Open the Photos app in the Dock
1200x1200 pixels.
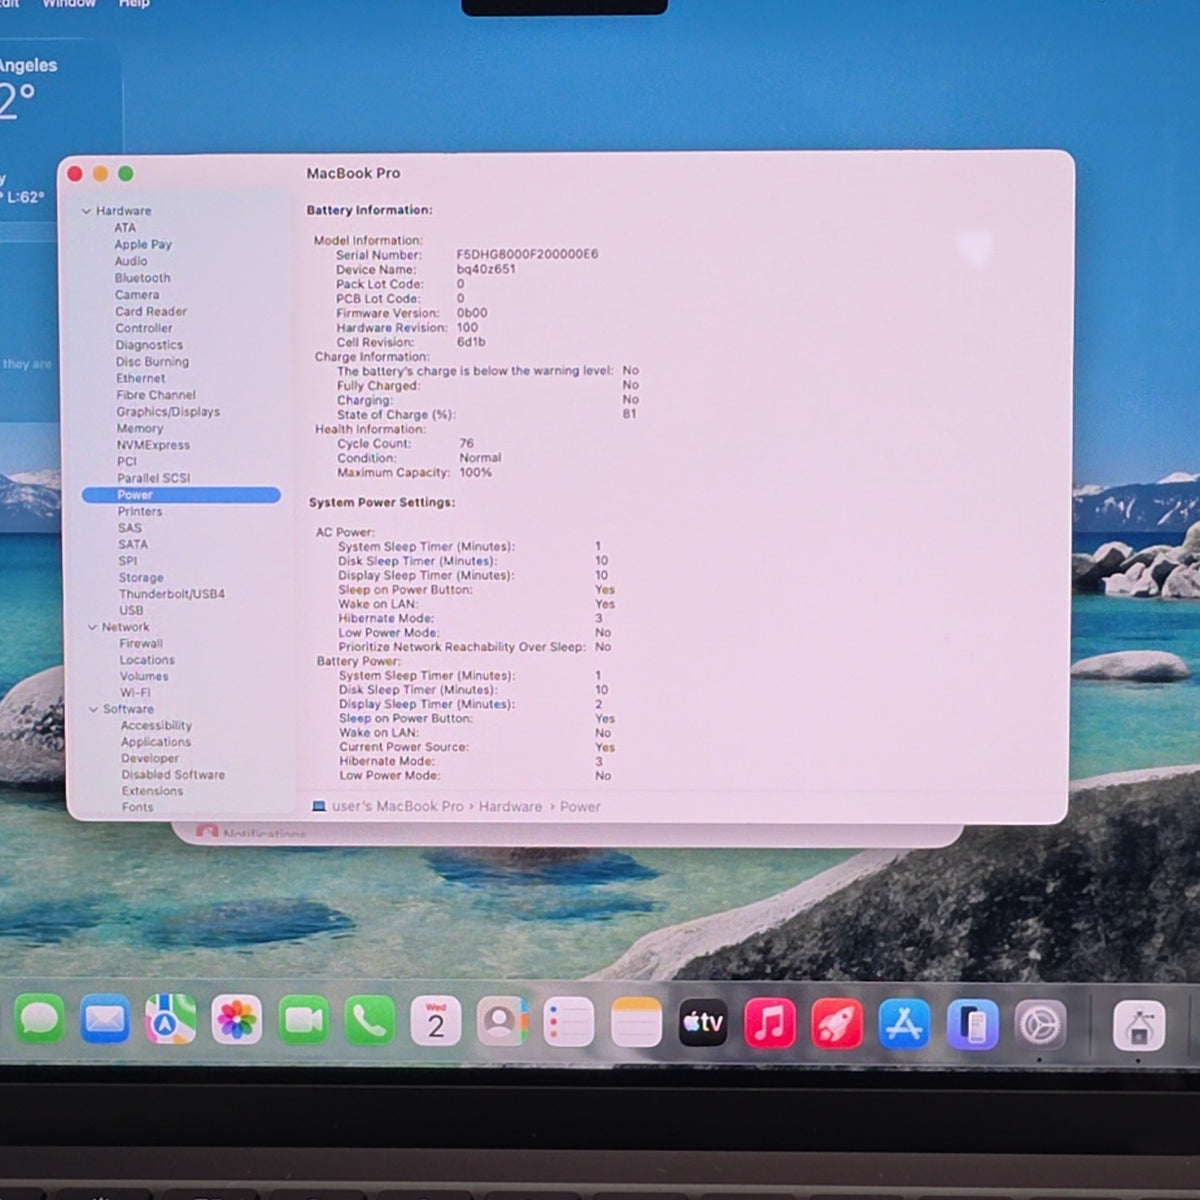(x=237, y=1021)
